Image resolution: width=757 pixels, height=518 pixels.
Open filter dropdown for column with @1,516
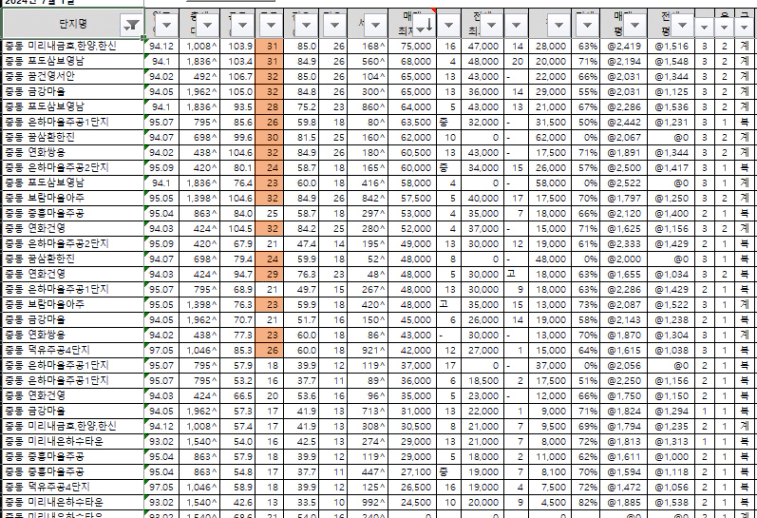tap(682, 25)
